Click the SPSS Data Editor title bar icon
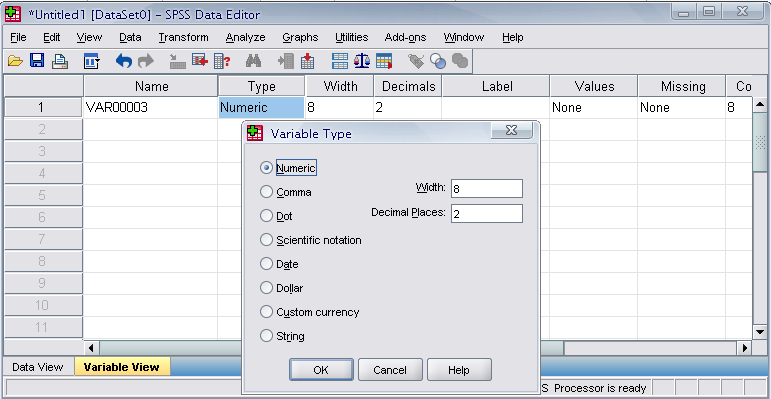 pyautogui.click(x=13, y=14)
